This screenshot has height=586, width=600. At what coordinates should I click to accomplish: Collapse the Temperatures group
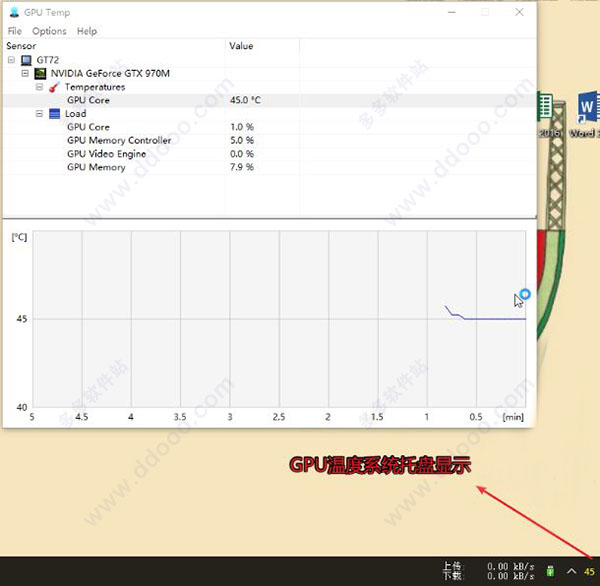[x=39, y=87]
